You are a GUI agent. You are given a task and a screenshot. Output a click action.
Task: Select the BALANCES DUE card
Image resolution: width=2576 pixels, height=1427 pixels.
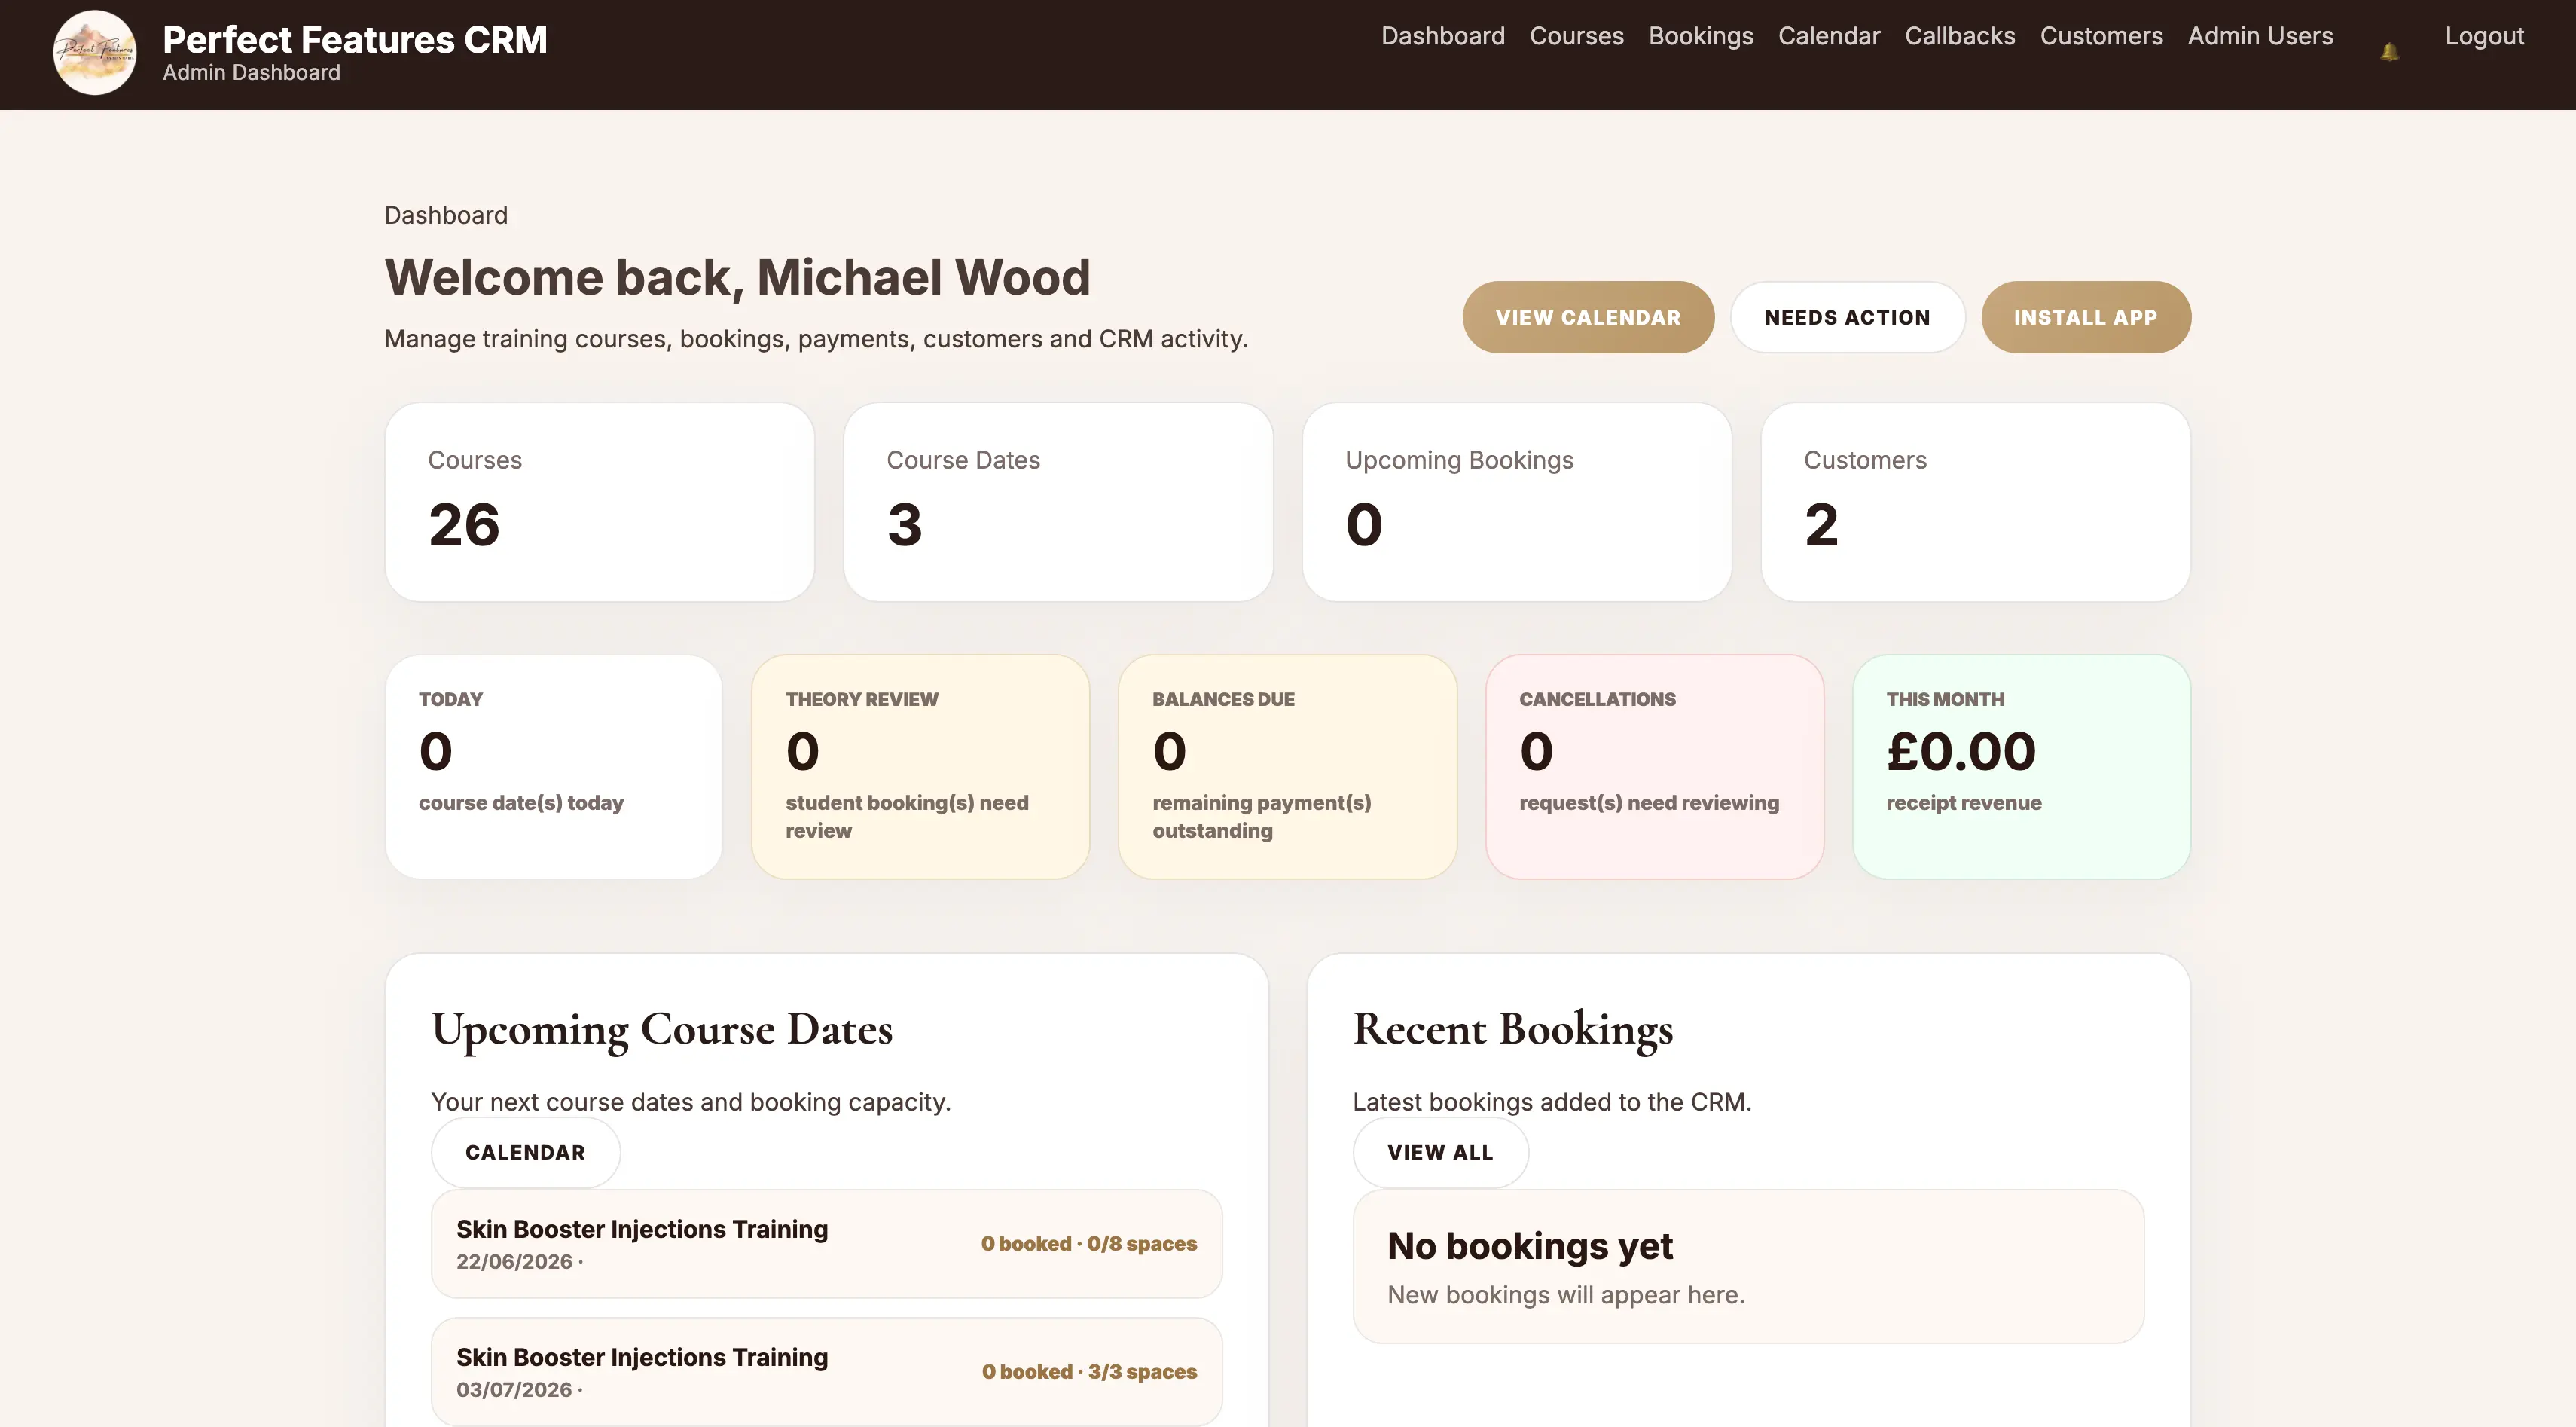[x=1287, y=767]
